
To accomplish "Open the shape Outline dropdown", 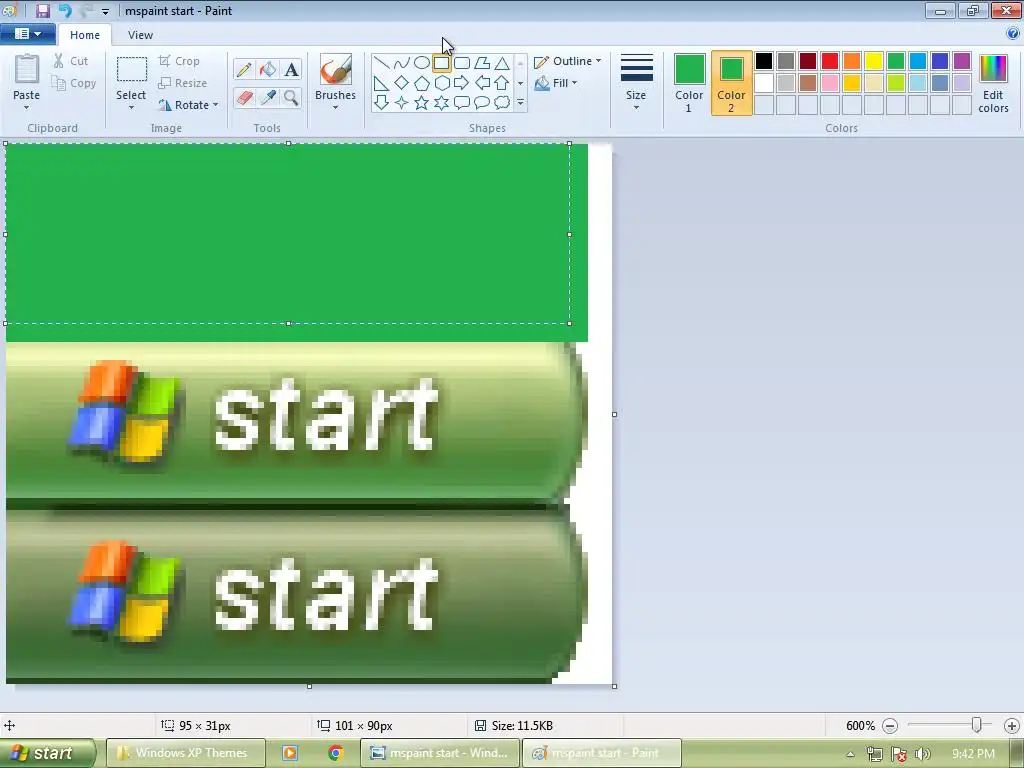I will (x=568, y=61).
